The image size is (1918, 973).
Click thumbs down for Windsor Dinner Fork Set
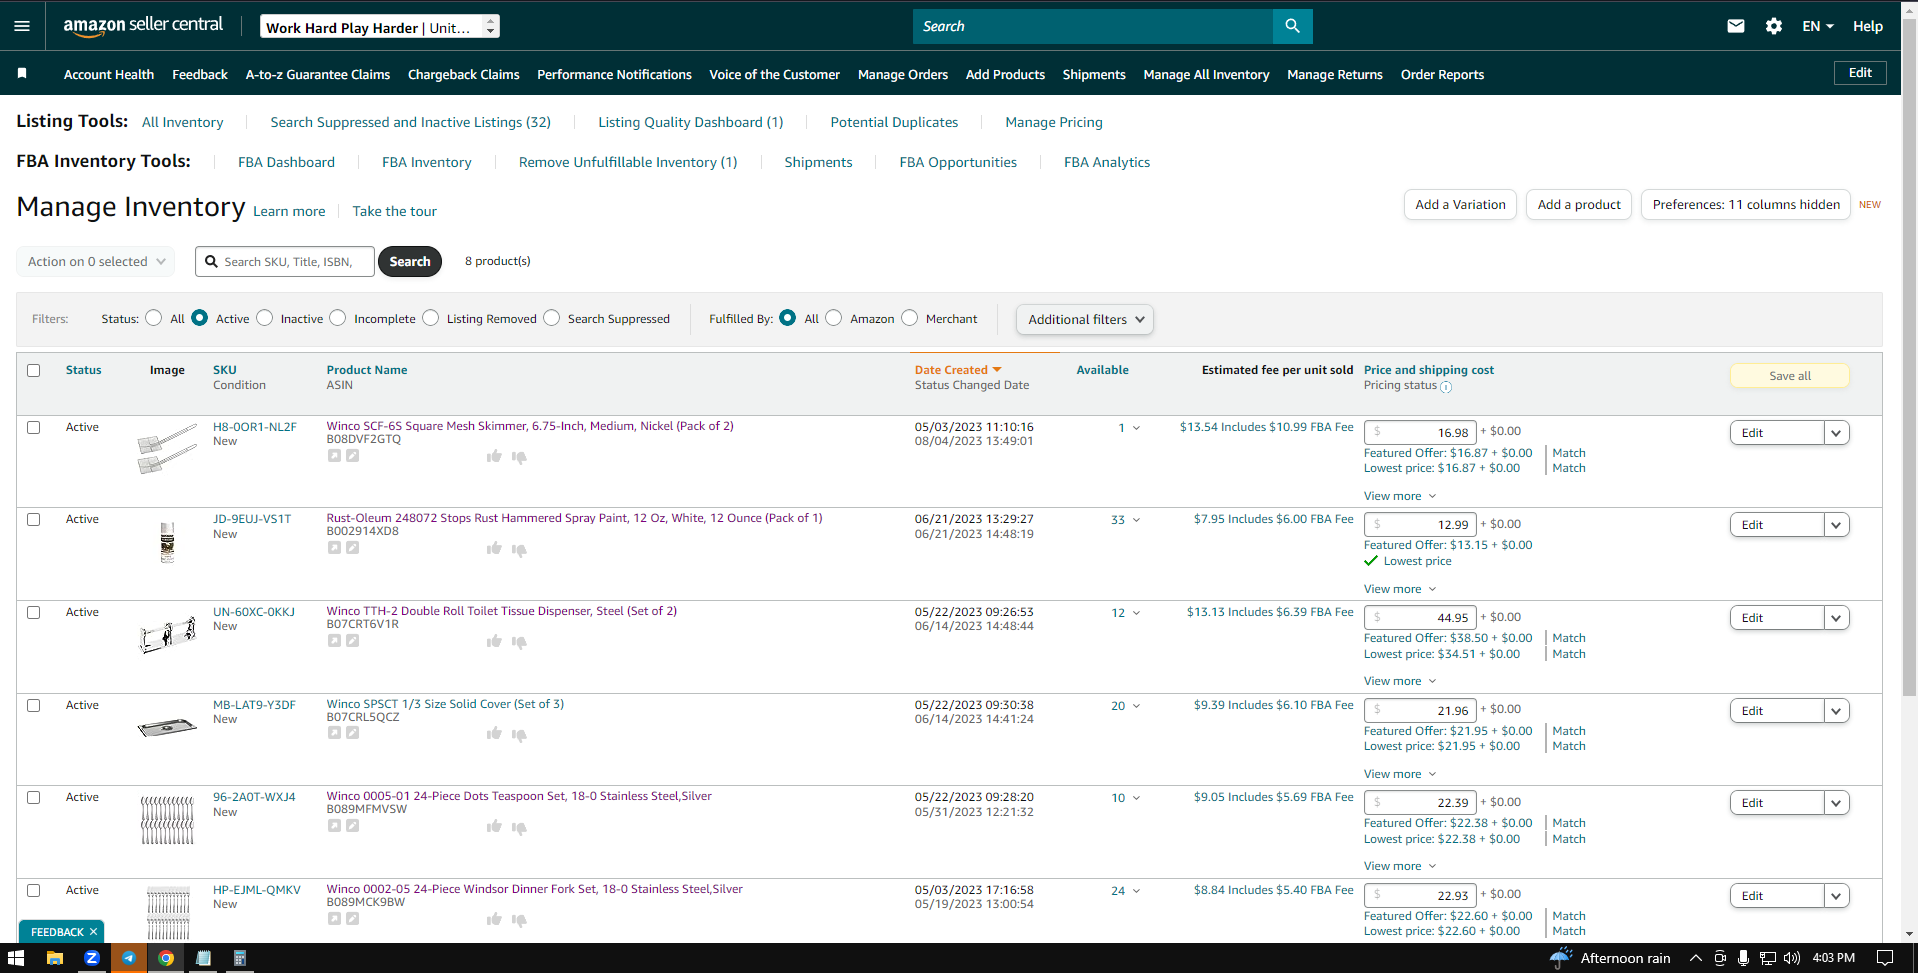coord(519,919)
